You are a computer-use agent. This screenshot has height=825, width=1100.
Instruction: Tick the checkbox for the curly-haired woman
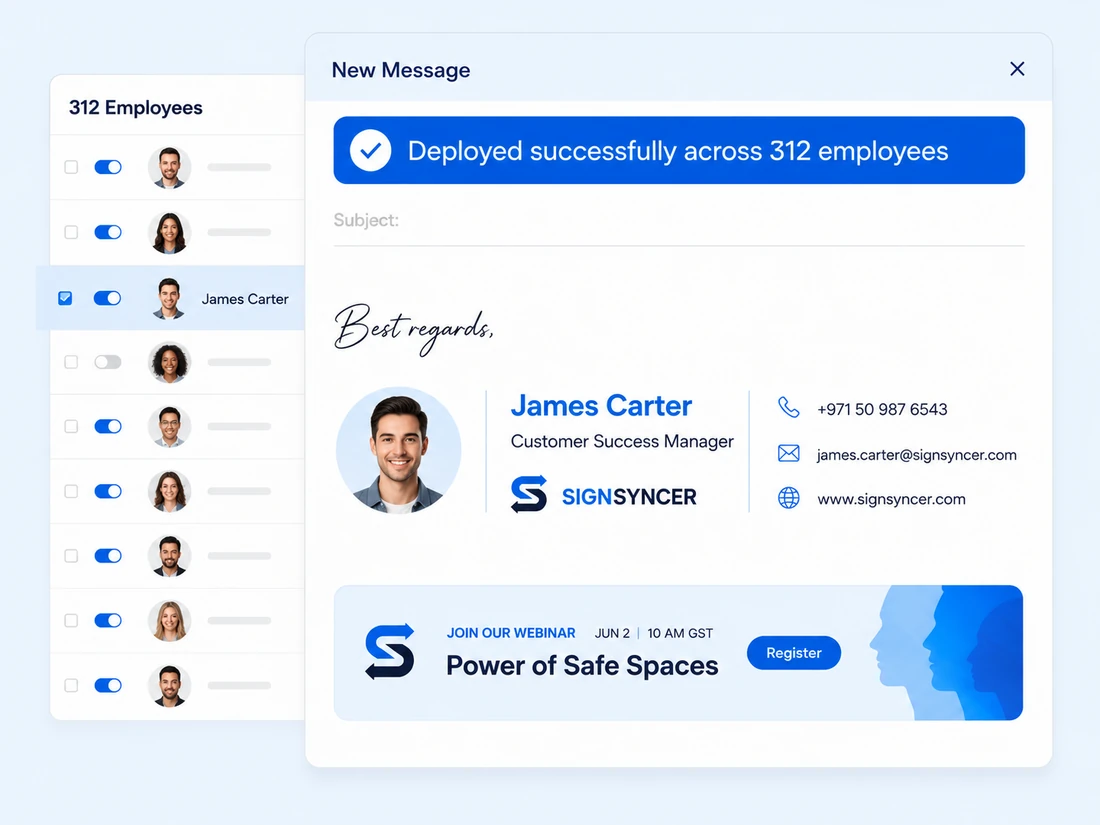71,362
